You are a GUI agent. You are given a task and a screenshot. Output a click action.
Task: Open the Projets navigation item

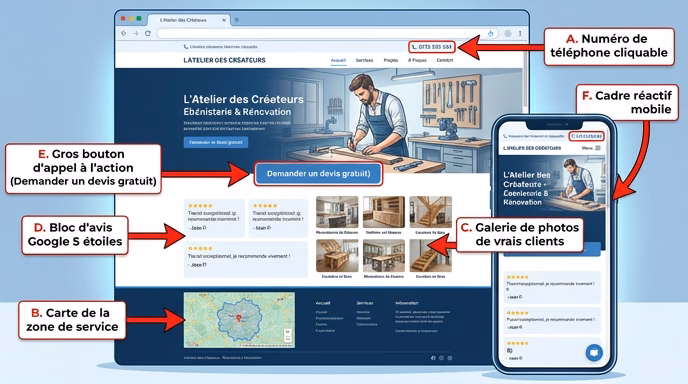(391, 61)
